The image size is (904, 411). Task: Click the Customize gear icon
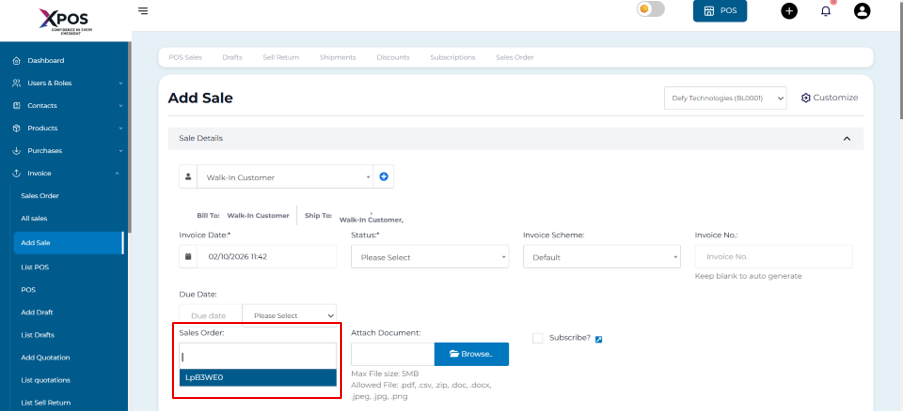806,97
